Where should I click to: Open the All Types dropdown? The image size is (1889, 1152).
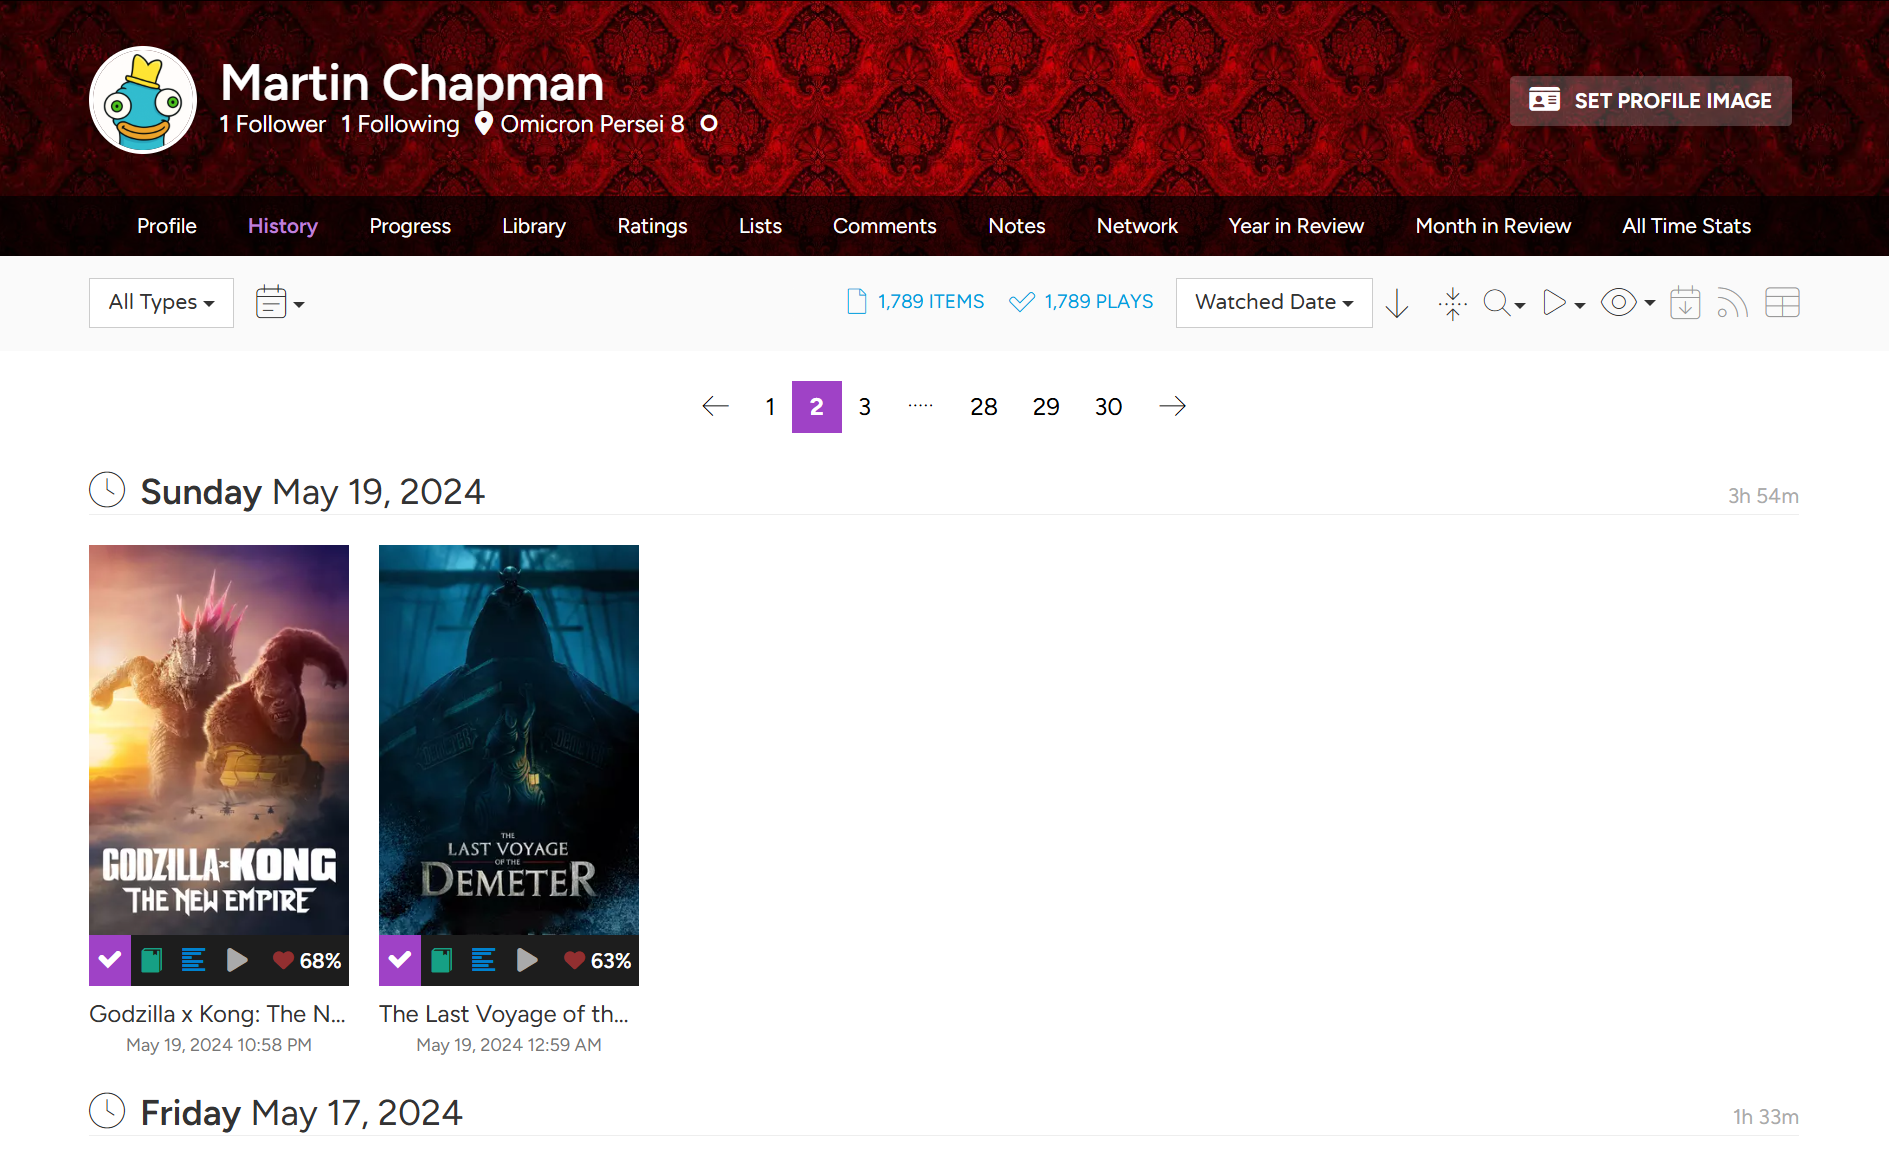click(x=161, y=303)
